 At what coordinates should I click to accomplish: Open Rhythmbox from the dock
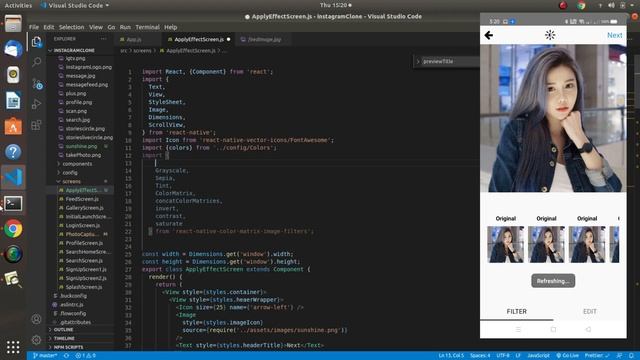pyautogui.click(x=13, y=75)
